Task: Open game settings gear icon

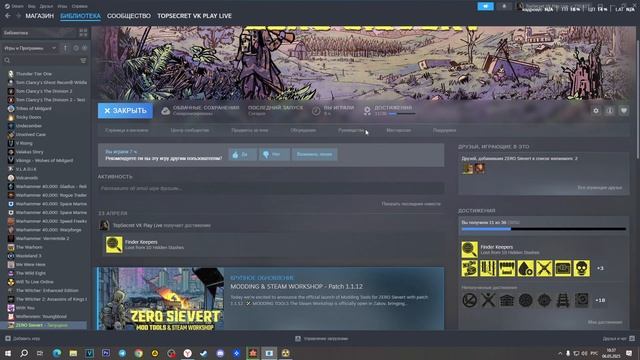Action: (596, 111)
